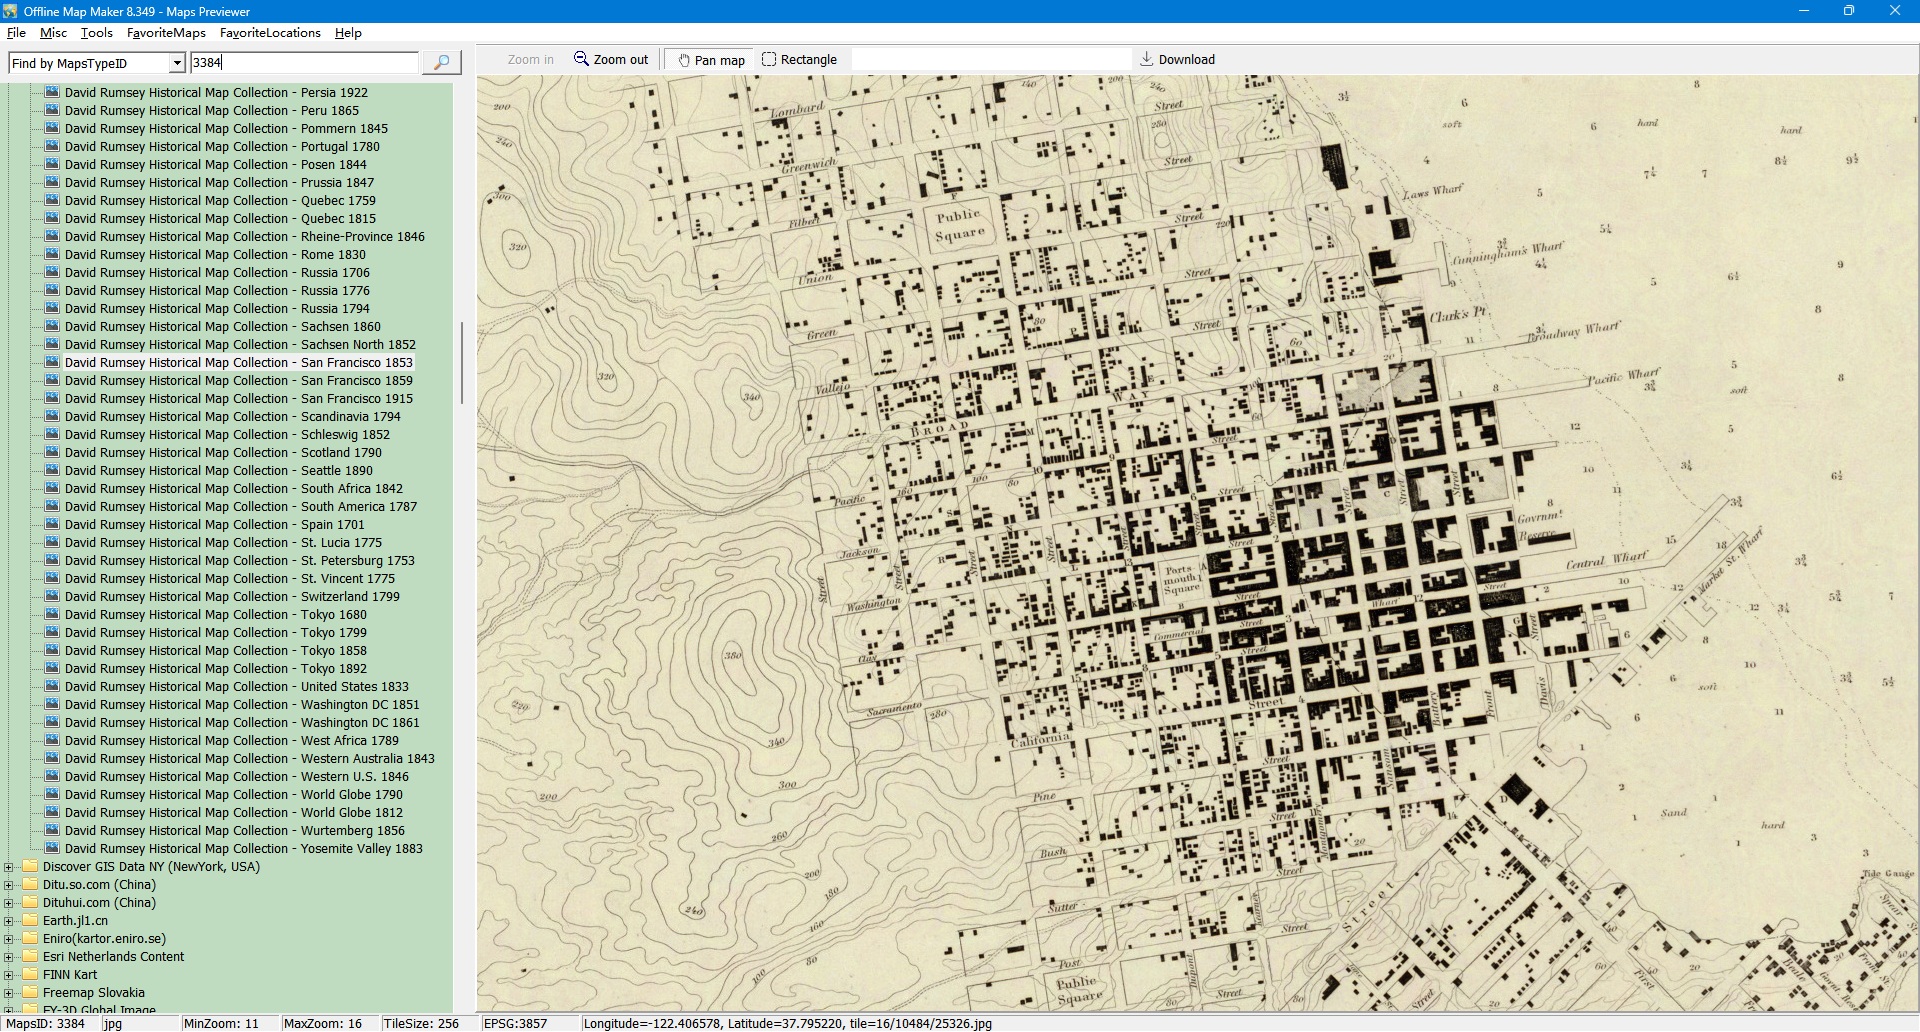Screen dimensions: 1920x1032
Task: Open the FavoriteMaps menu
Action: click(166, 33)
